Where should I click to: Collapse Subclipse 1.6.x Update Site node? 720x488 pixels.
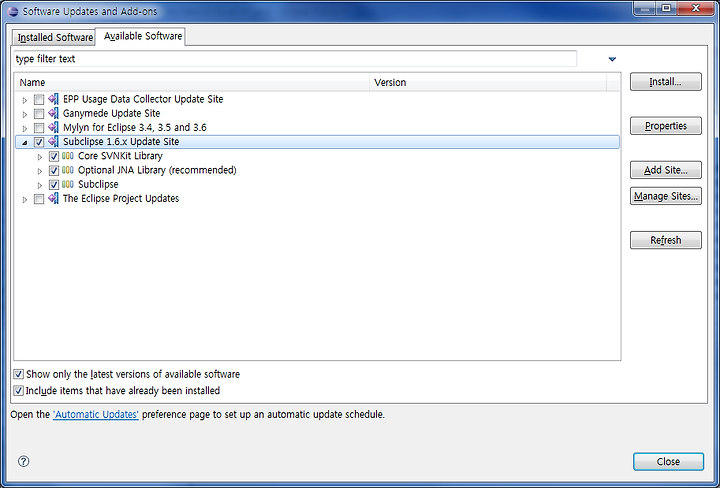click(x=25, y=143)
